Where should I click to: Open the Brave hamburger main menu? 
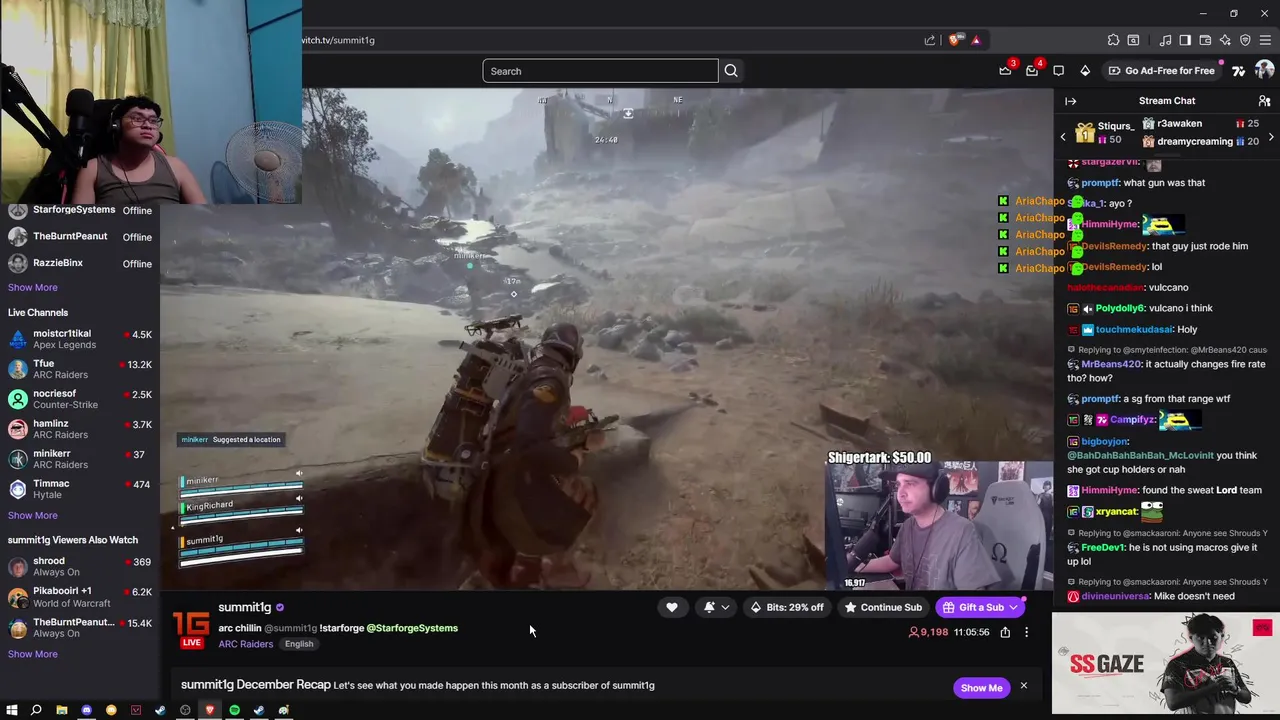(x=1265, y=40)
